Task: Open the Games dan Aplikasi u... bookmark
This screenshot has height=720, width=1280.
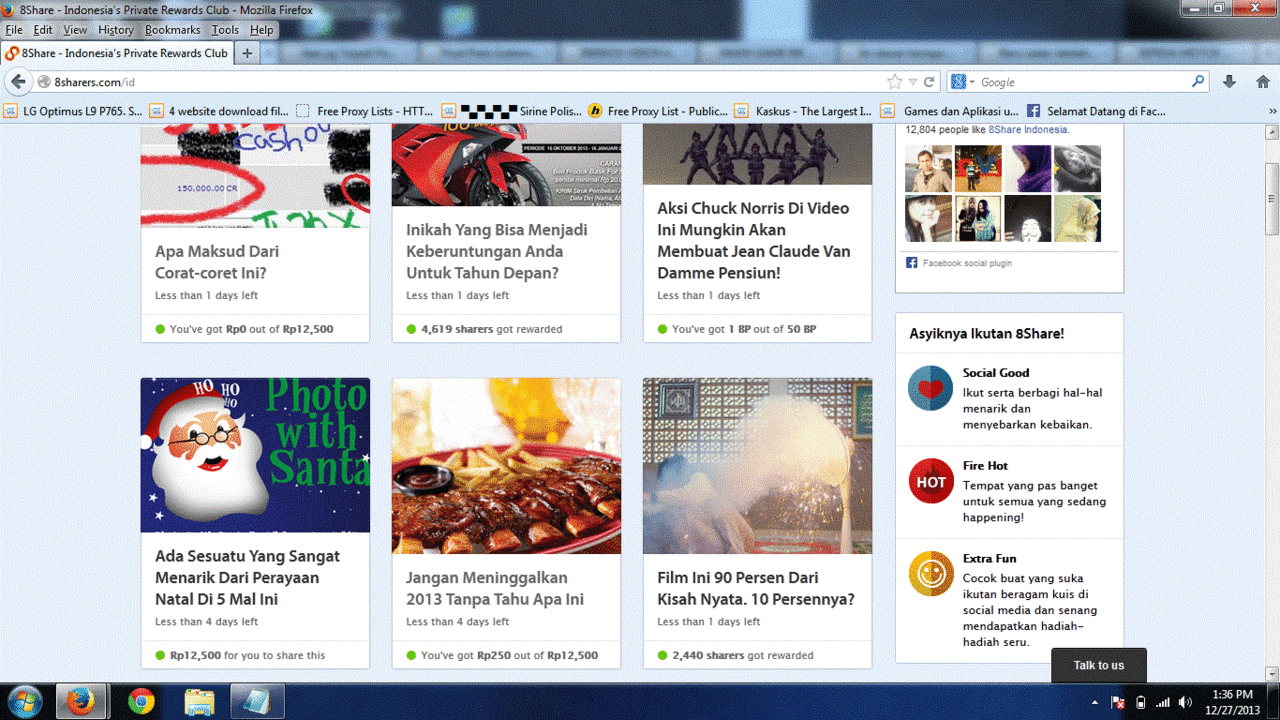Action: coord(951,111)
